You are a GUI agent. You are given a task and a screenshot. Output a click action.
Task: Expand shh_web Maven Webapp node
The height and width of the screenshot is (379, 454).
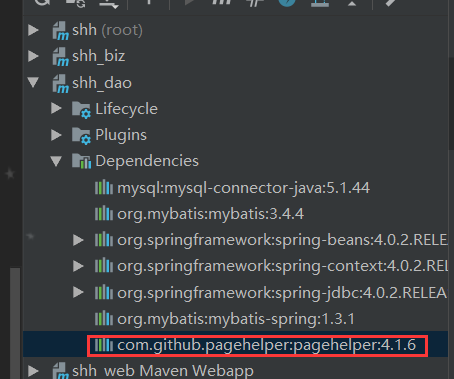click(x=33, y=371)
